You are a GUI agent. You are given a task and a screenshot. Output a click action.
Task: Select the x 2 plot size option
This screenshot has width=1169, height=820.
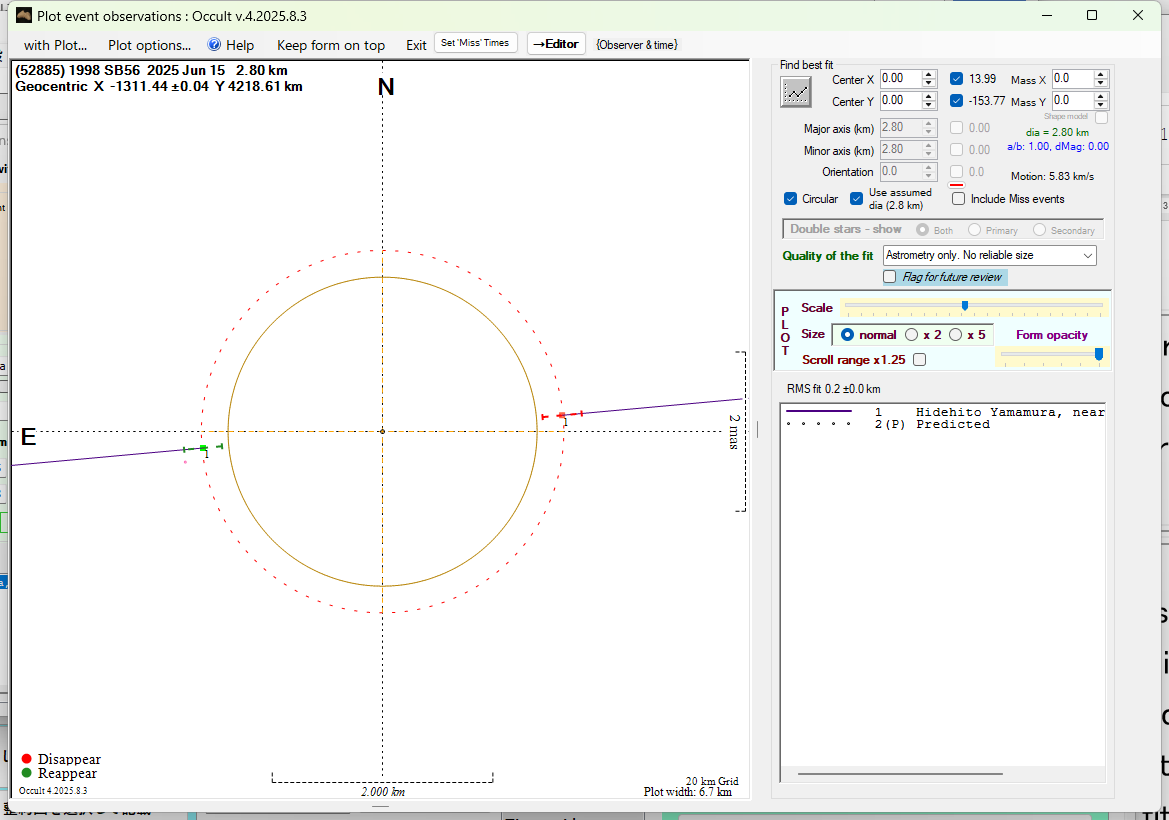pyautogui.click(x=912, y=335)
